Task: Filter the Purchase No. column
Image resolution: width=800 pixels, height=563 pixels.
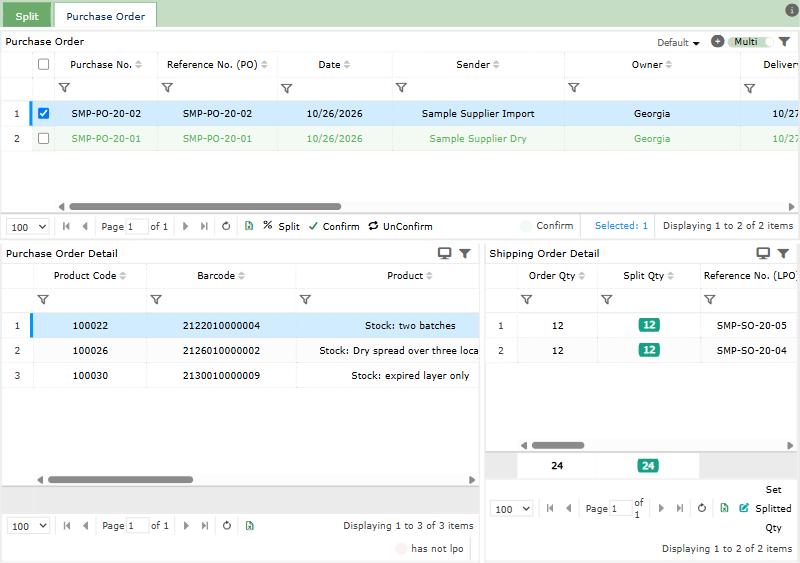Action: (64, 88)
